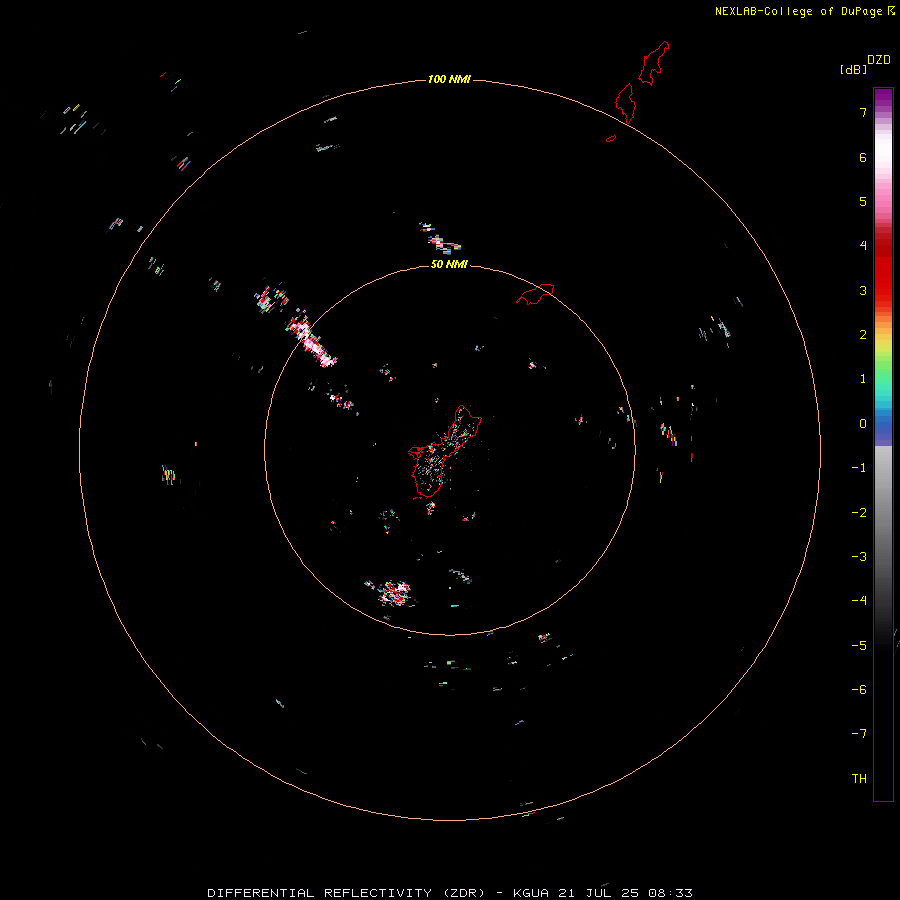
Task: Click the 3 value on the color scale
Action: coord(862,290)
